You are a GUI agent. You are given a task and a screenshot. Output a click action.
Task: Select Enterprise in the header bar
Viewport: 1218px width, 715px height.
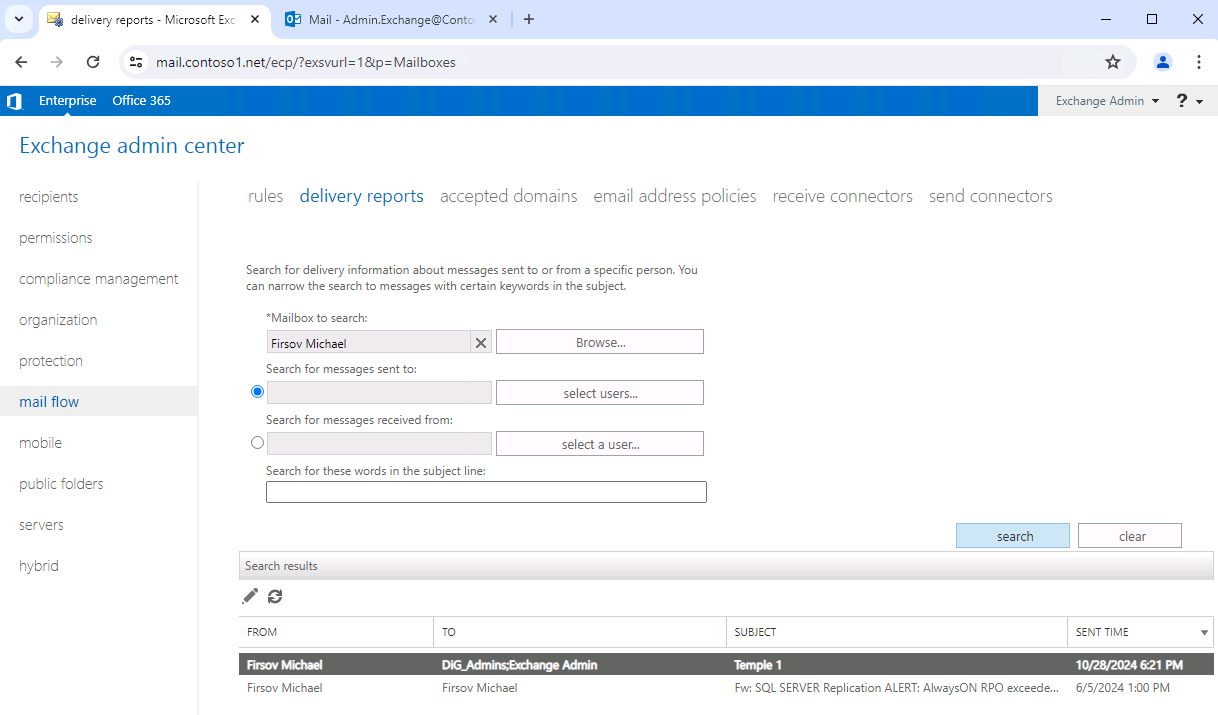click(x=68, y=101)
